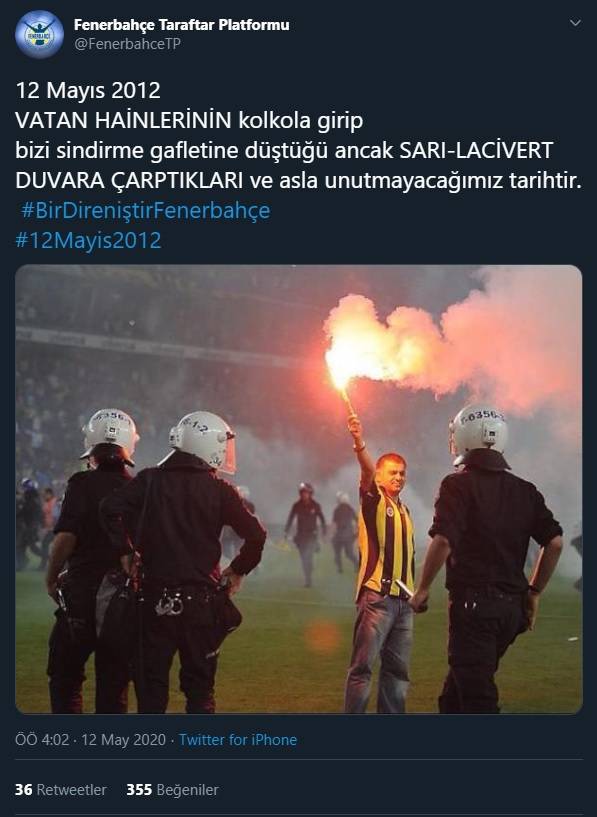Open the Fenerbahçe Taraftar Platformu profile avatar
Image resolution: width=597 pixels, height=817 pixels.
(39, 34)
